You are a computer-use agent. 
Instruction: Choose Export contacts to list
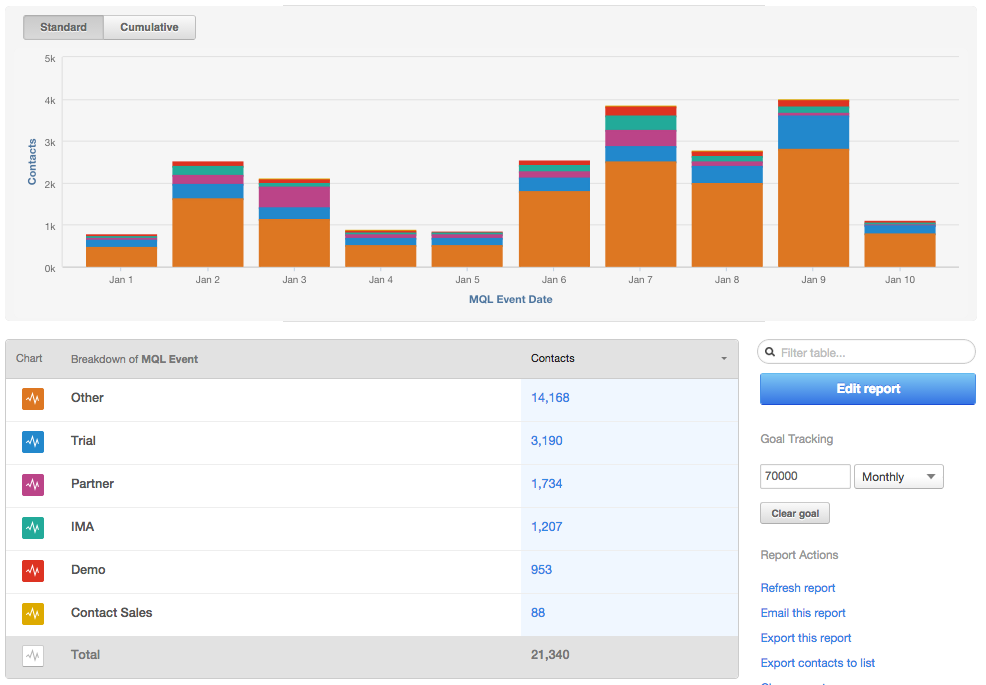pos(817,663)
